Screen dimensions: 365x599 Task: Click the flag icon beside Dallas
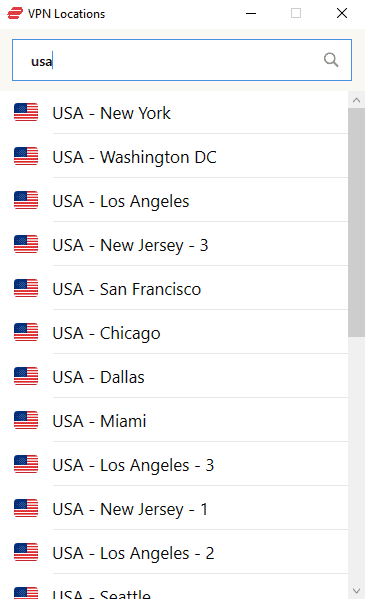click(x=26, y=376)
